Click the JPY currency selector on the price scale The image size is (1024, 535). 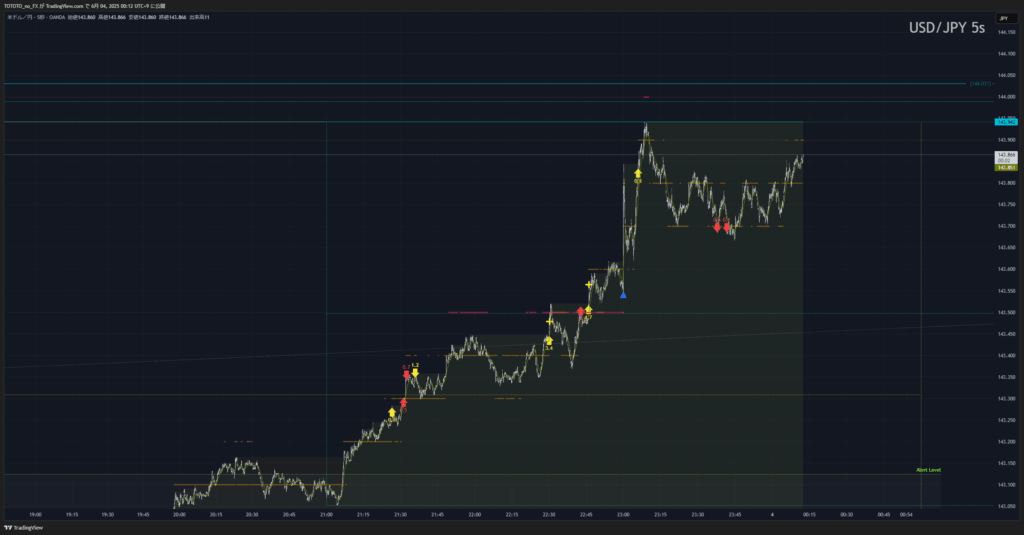pos(1004,18)
